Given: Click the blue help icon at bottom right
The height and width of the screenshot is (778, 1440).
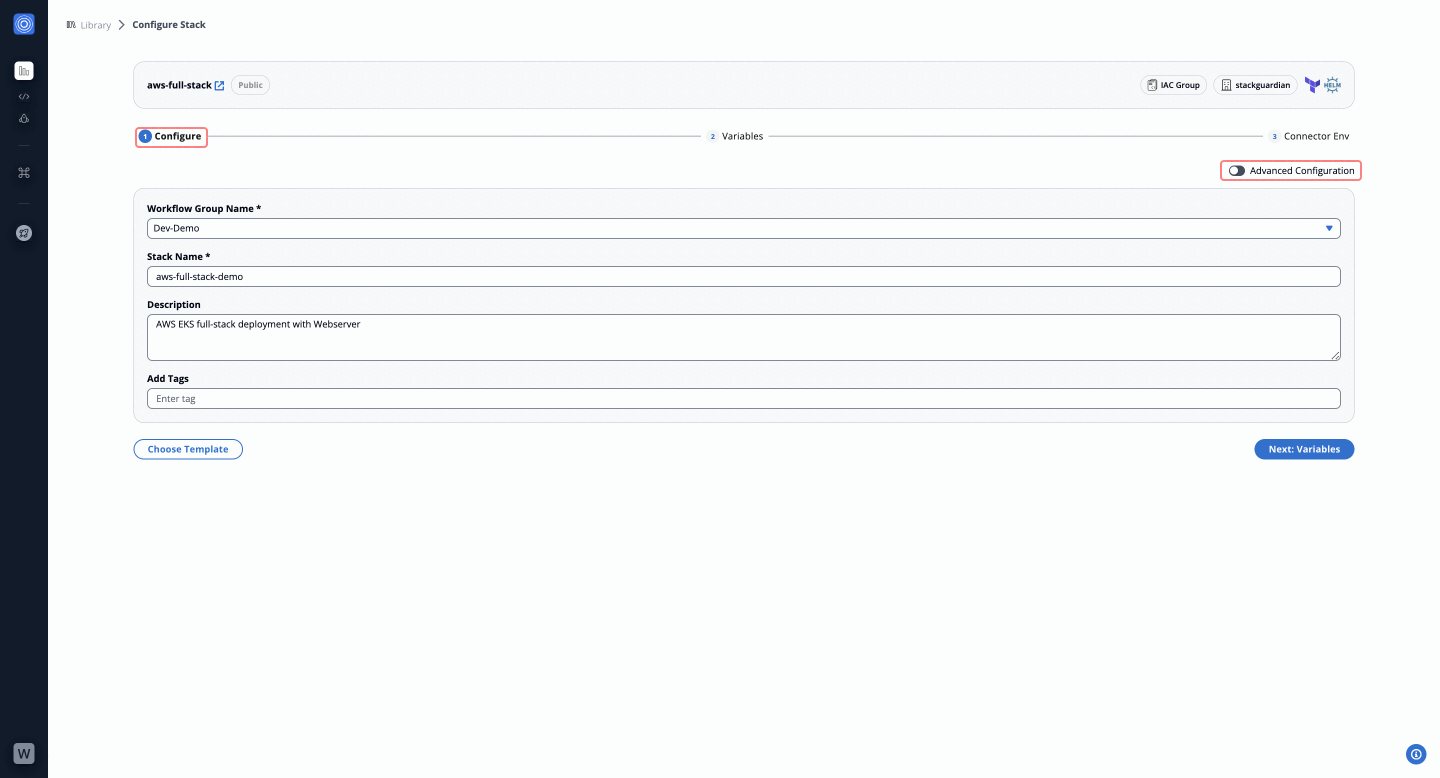Looking at the screenshot, I should click(x=1415, y=754).
